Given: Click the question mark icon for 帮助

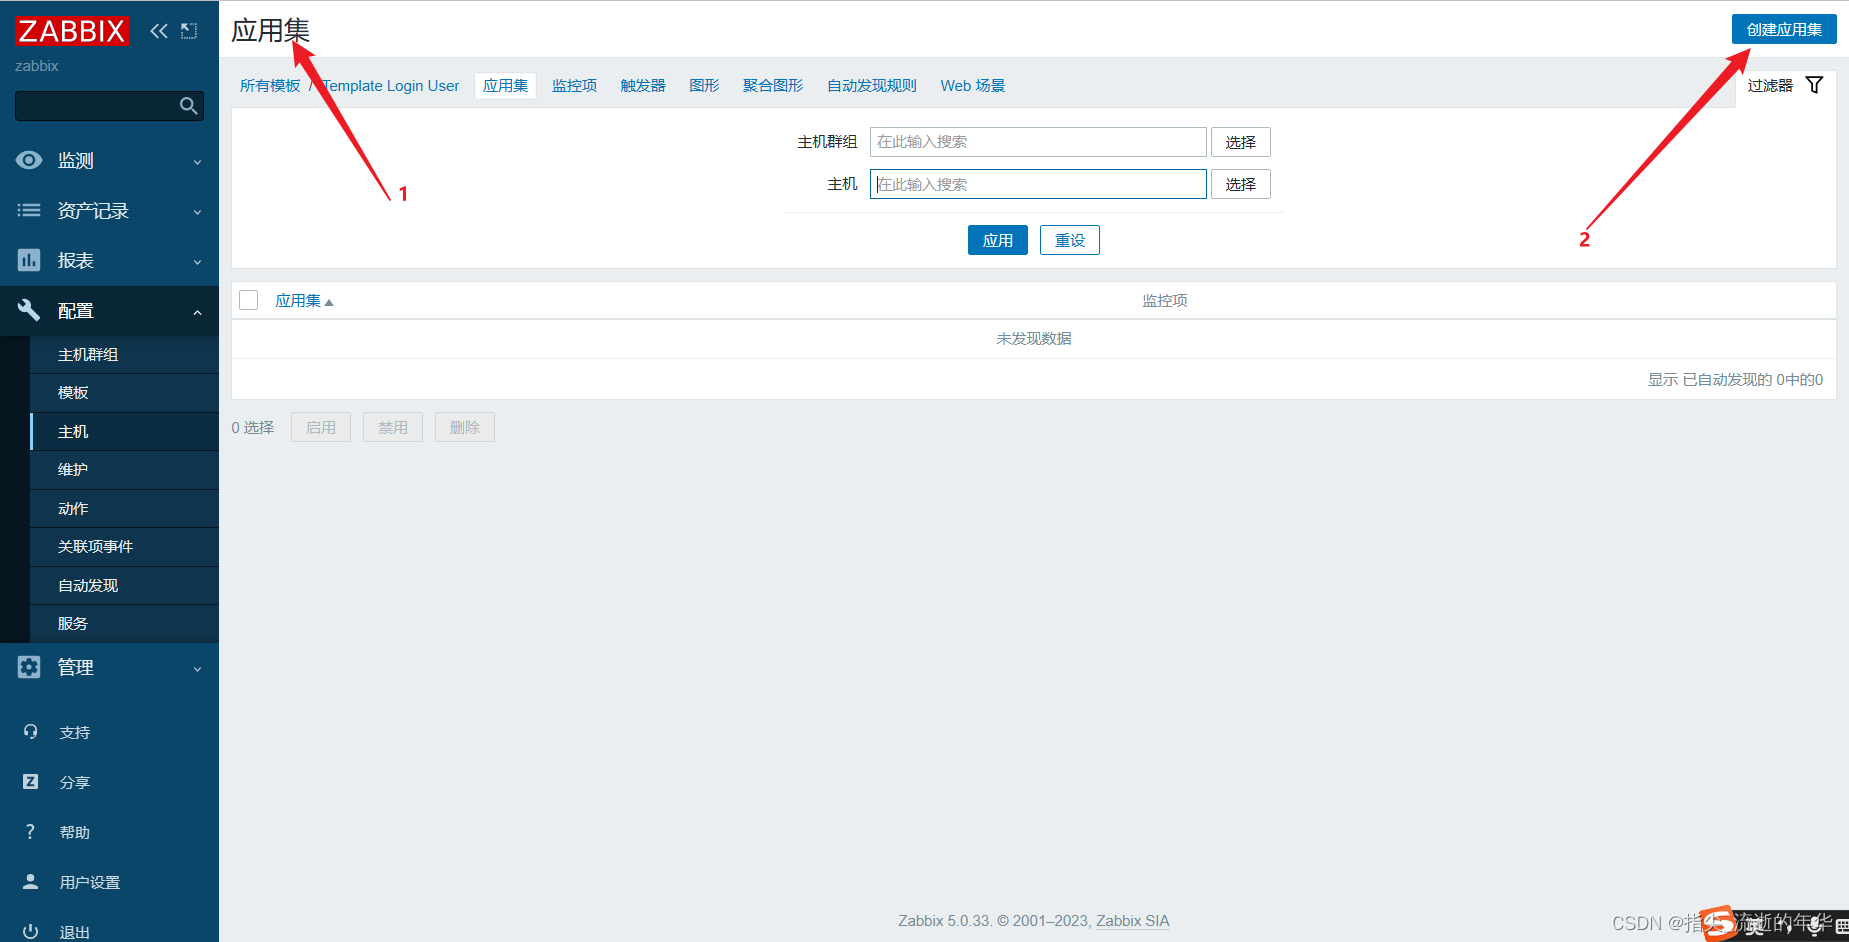Looking at the screenshot, I should (x=30, y=832).
